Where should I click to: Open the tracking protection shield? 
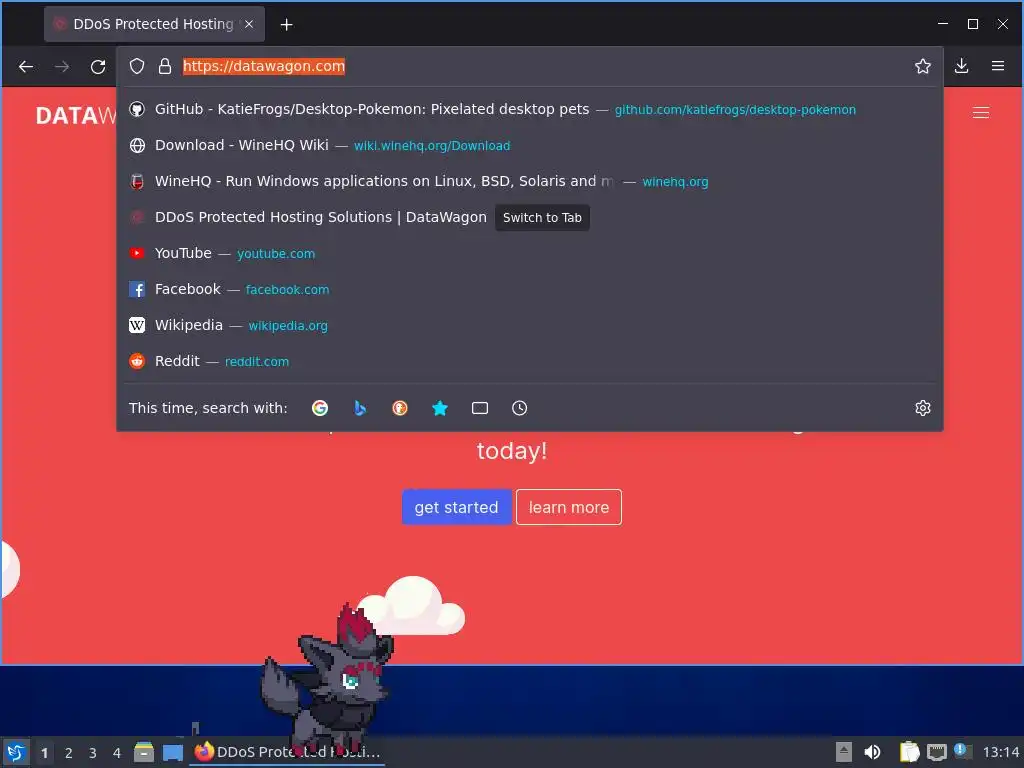click(x=136, y=66)
